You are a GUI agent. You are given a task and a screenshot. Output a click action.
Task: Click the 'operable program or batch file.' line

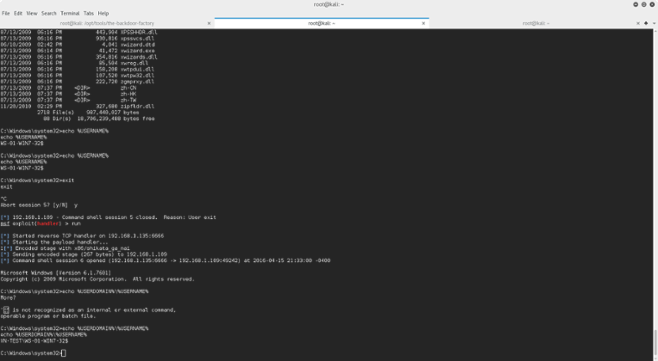point(48,316)
